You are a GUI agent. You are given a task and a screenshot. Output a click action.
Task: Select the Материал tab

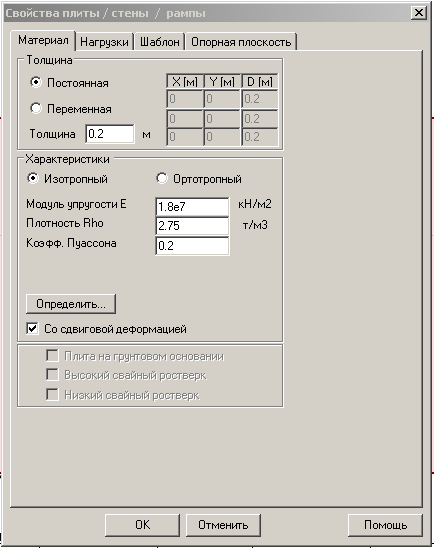pyautogui.click(x=43, y=40)
